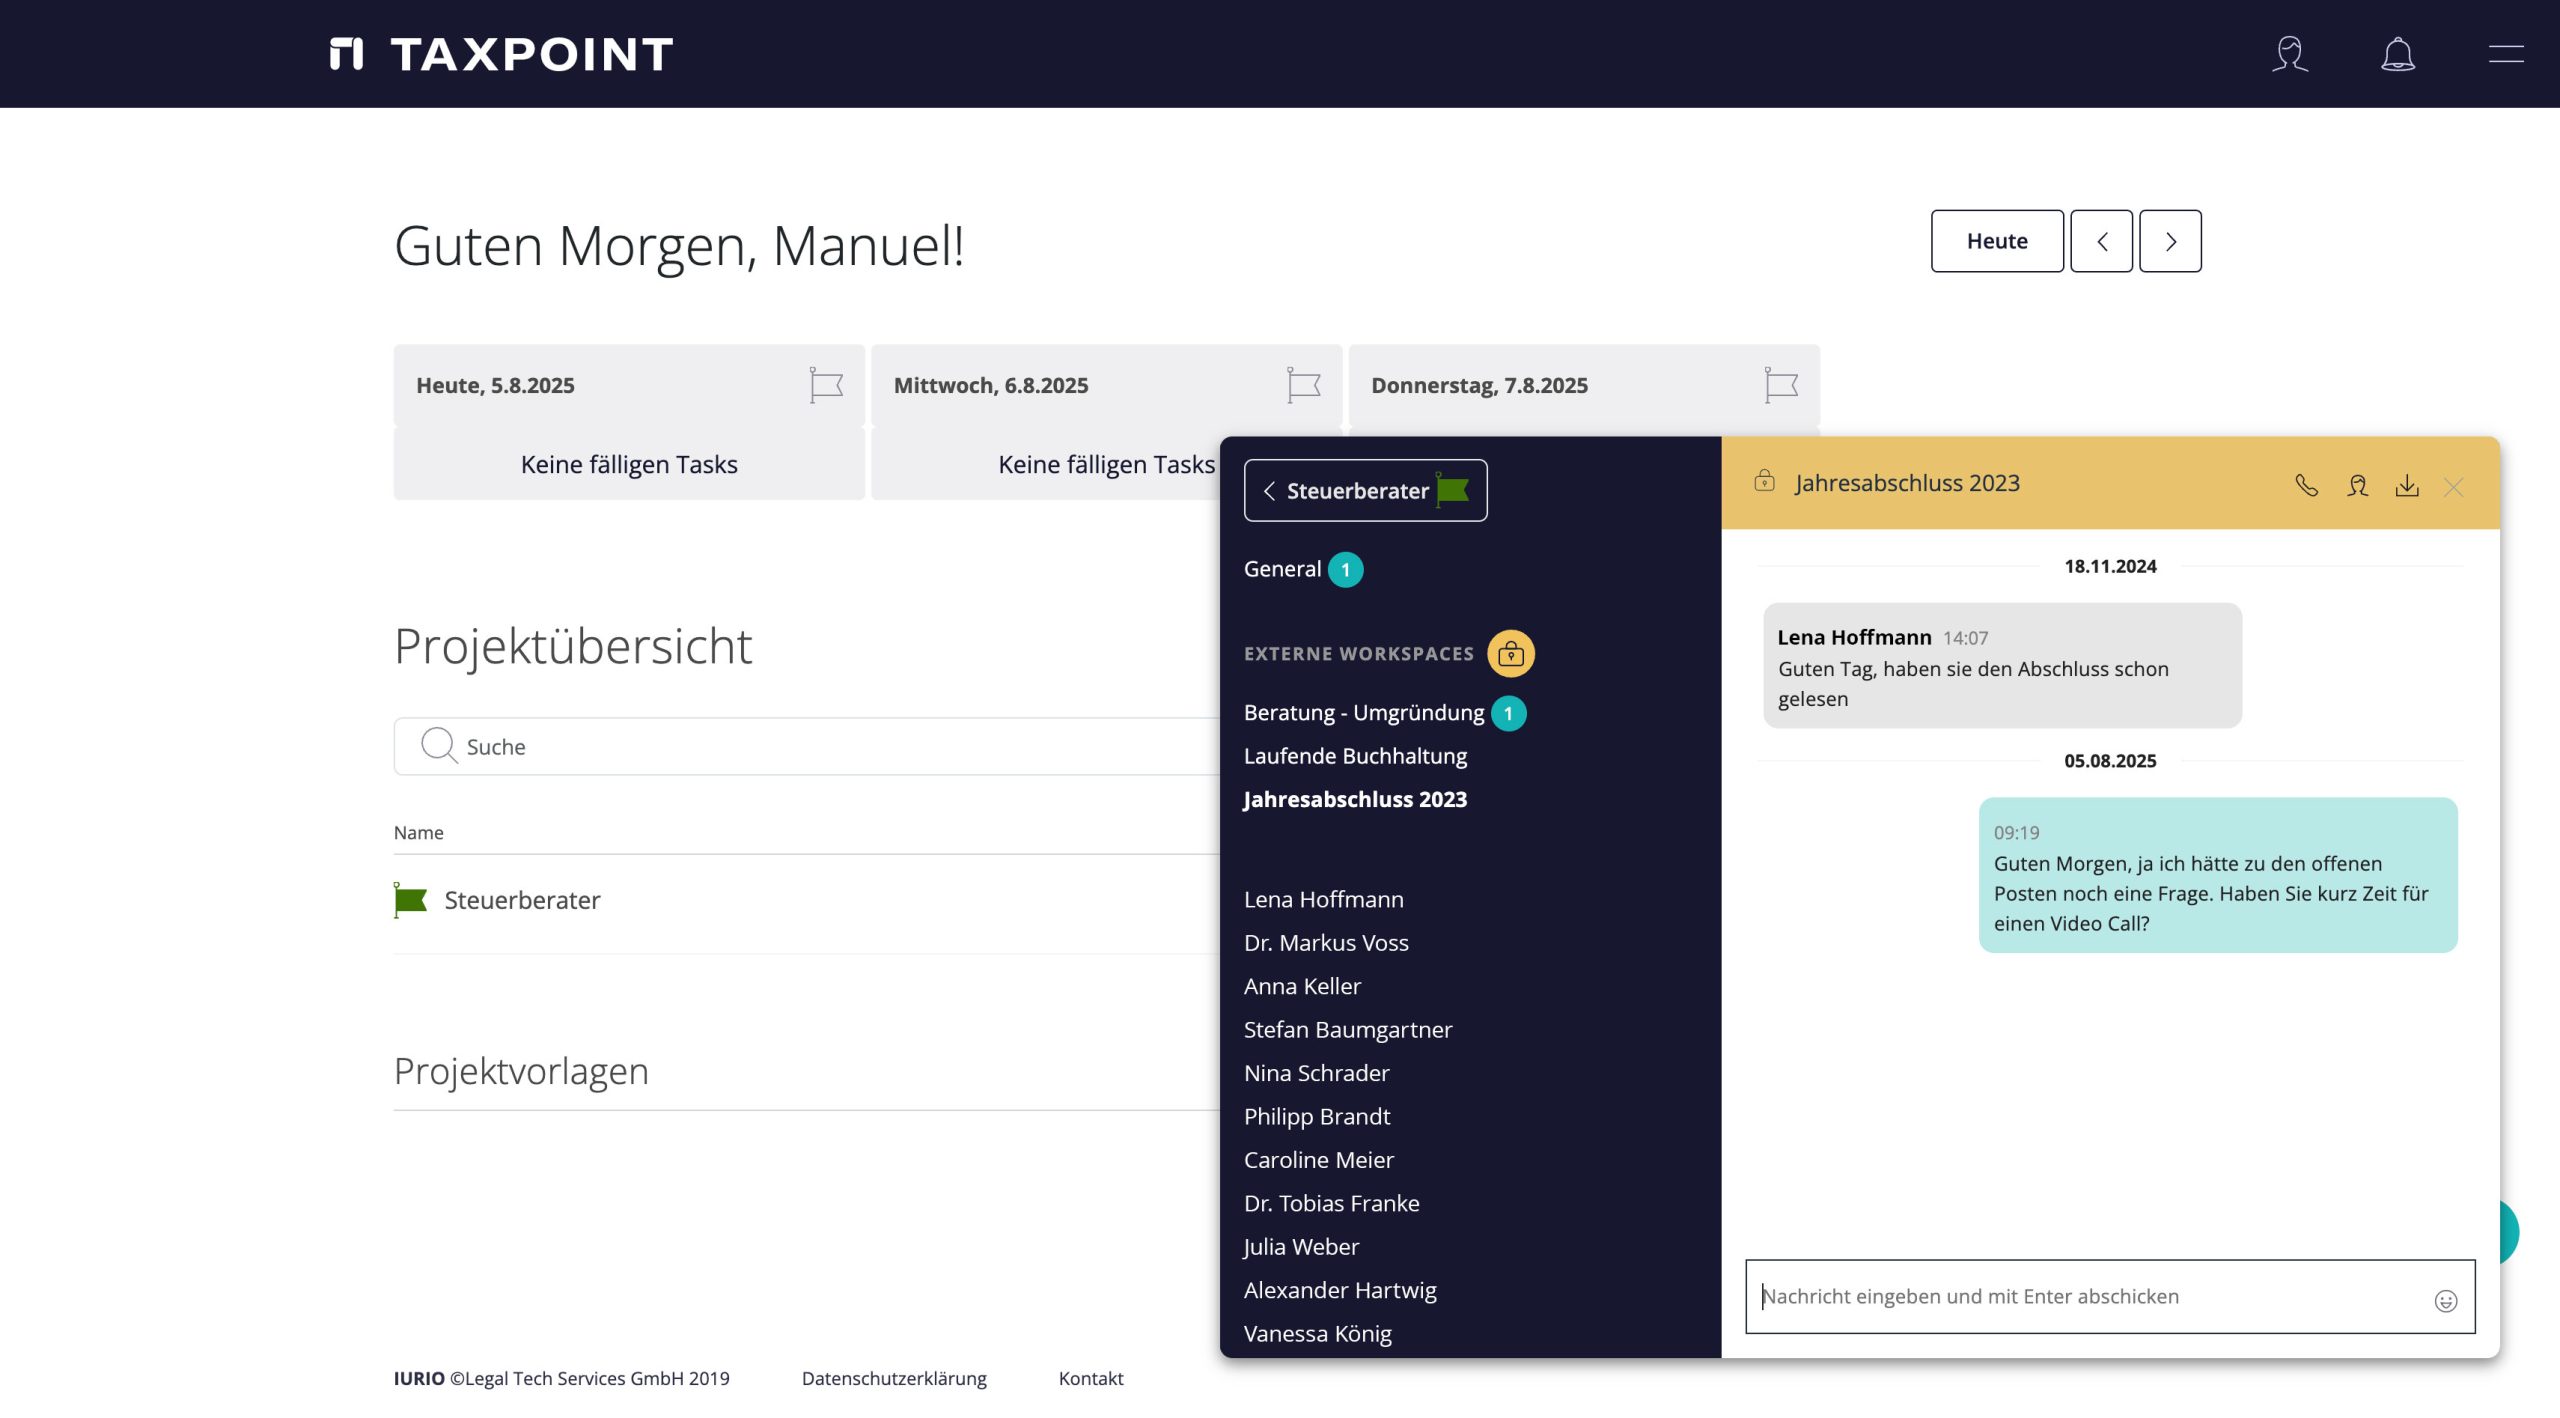
Task: Open the hamburger menu in header
Action: click(x=2505, y=54)
